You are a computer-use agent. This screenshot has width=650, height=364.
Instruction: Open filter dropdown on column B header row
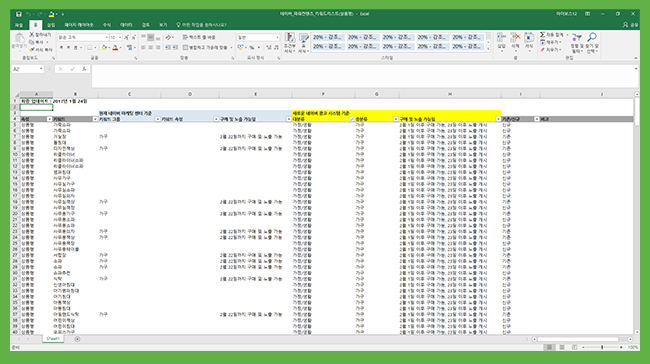coord(95,119)
